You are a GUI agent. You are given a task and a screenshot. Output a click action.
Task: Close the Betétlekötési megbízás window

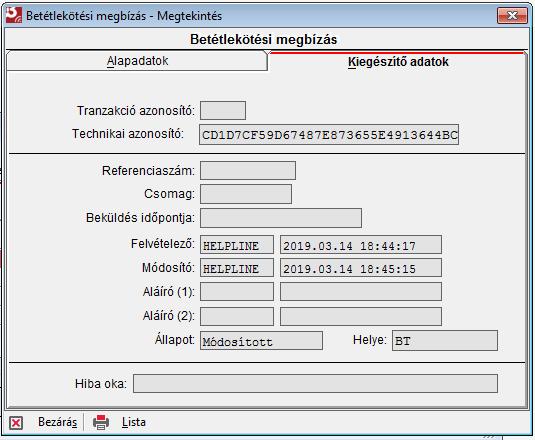[512, 15]
